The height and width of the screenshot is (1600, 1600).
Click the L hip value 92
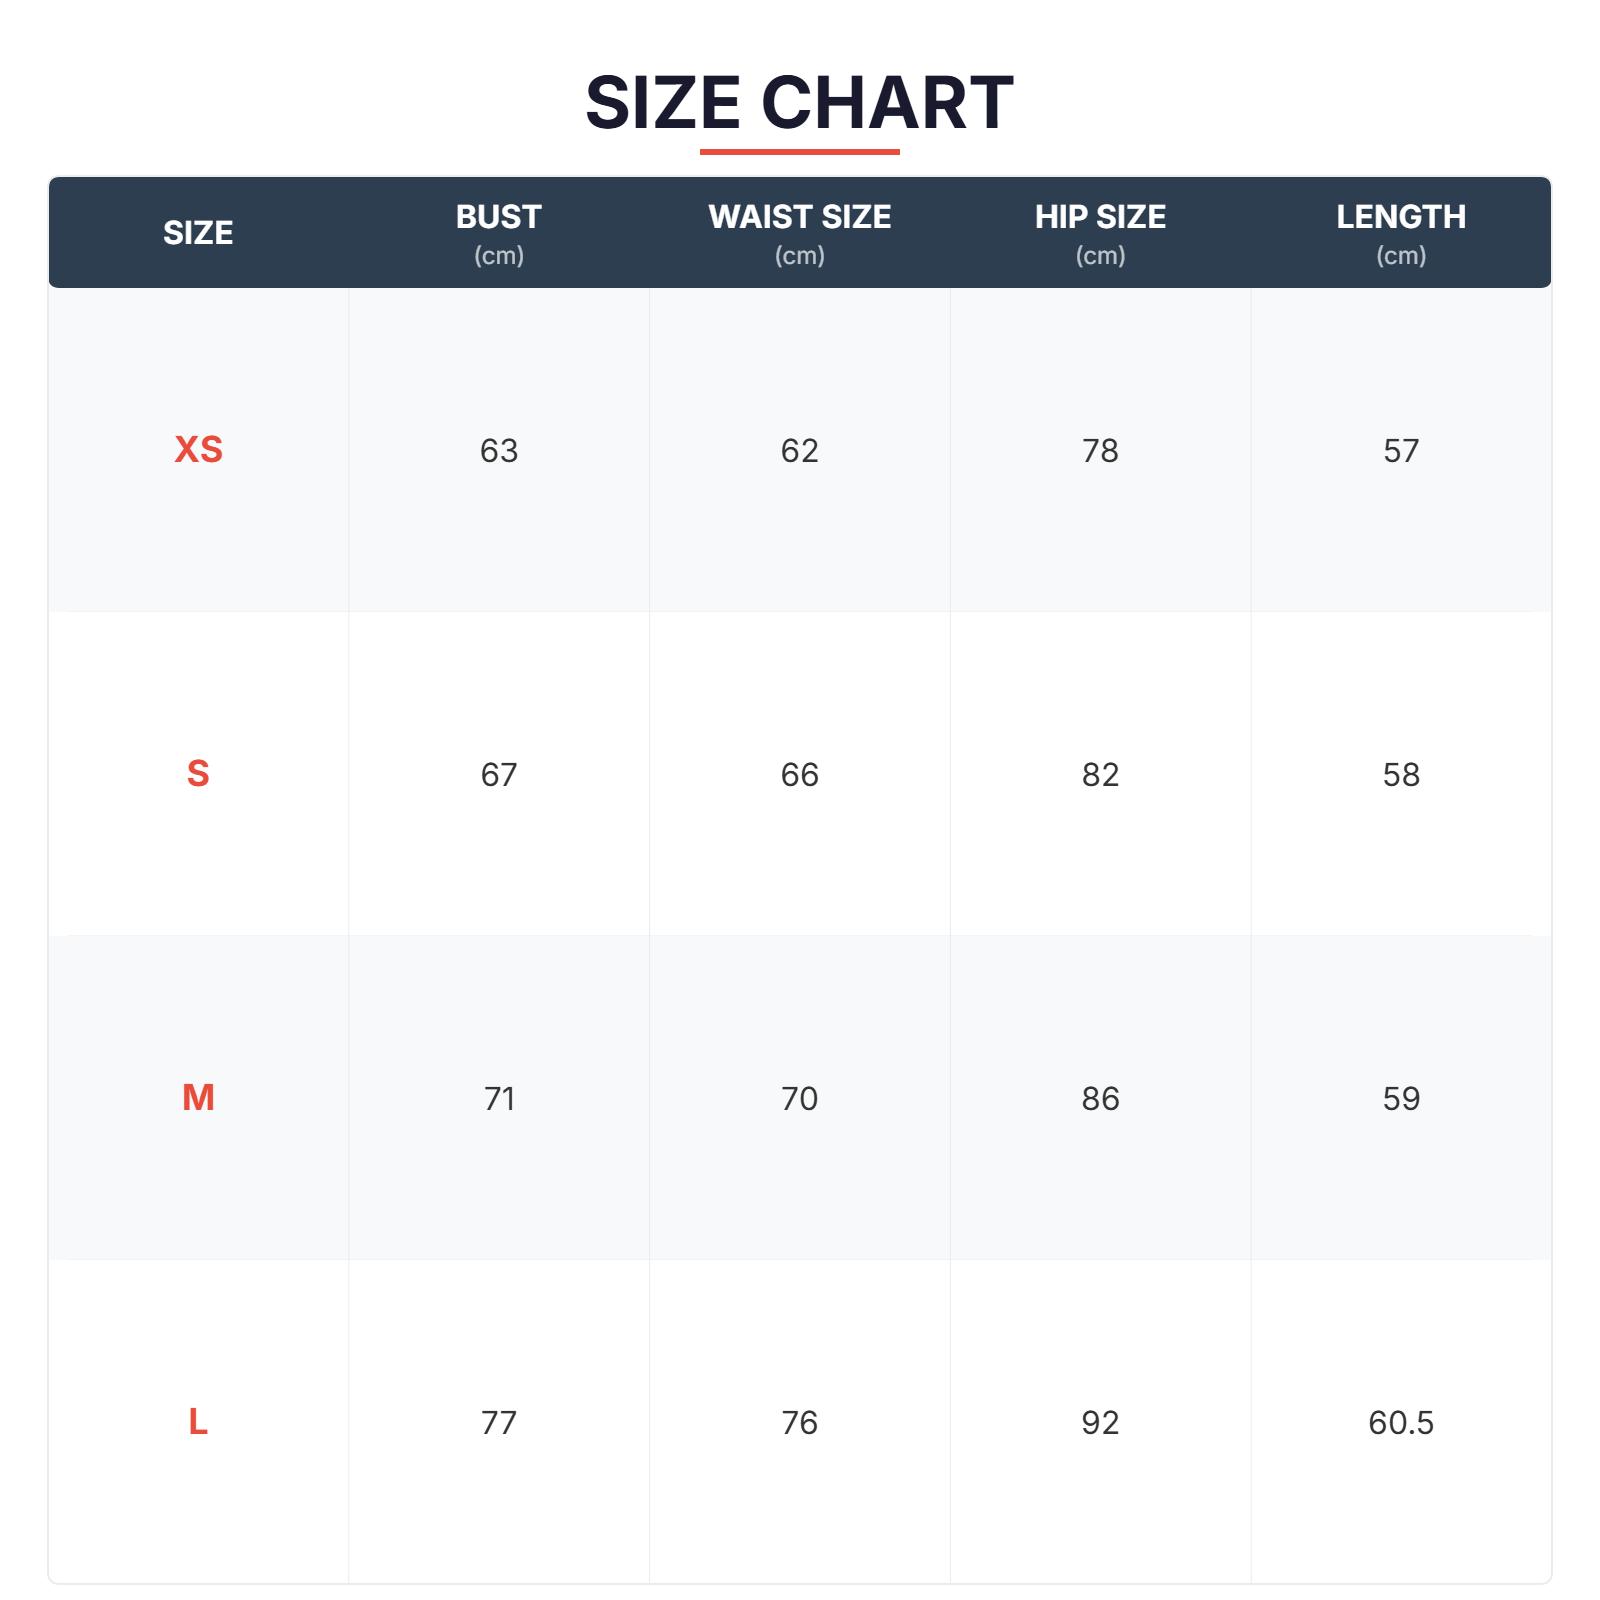[x=1100, y=1423]
